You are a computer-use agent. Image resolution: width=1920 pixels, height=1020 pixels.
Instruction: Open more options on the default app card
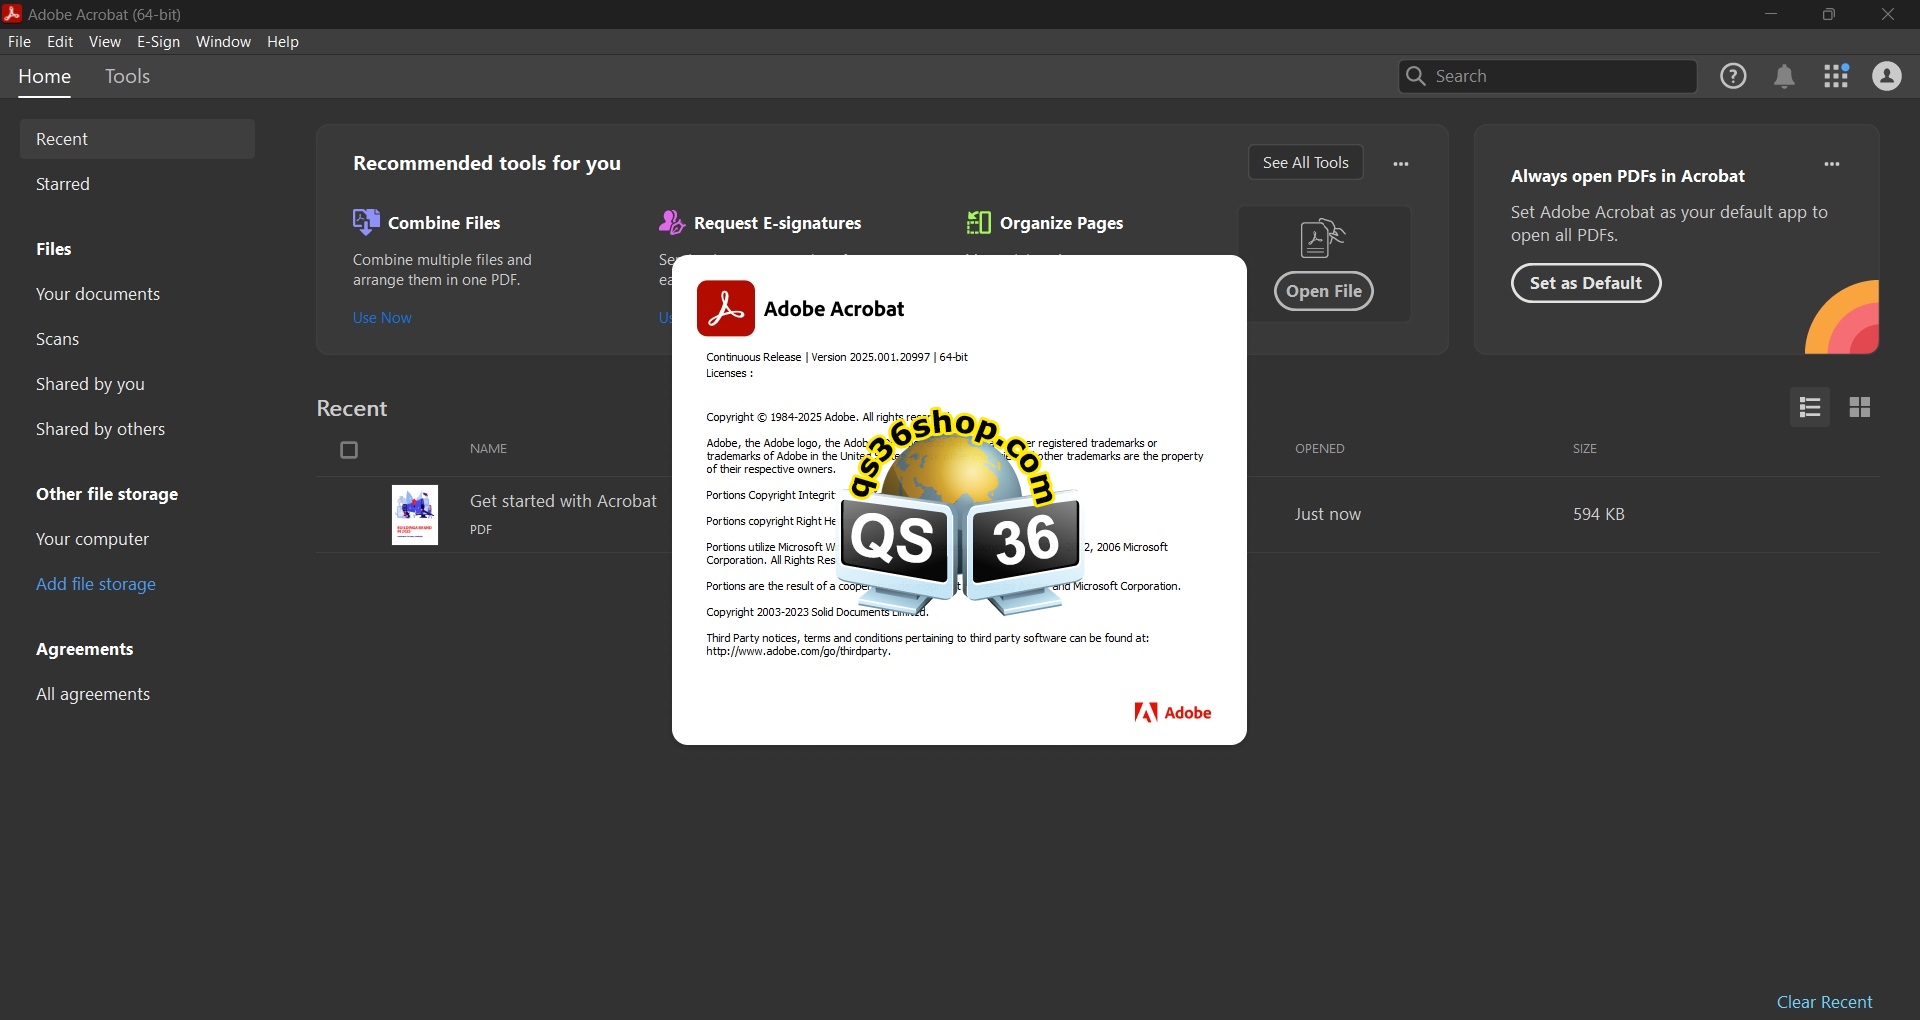(x=1832, y=164)
